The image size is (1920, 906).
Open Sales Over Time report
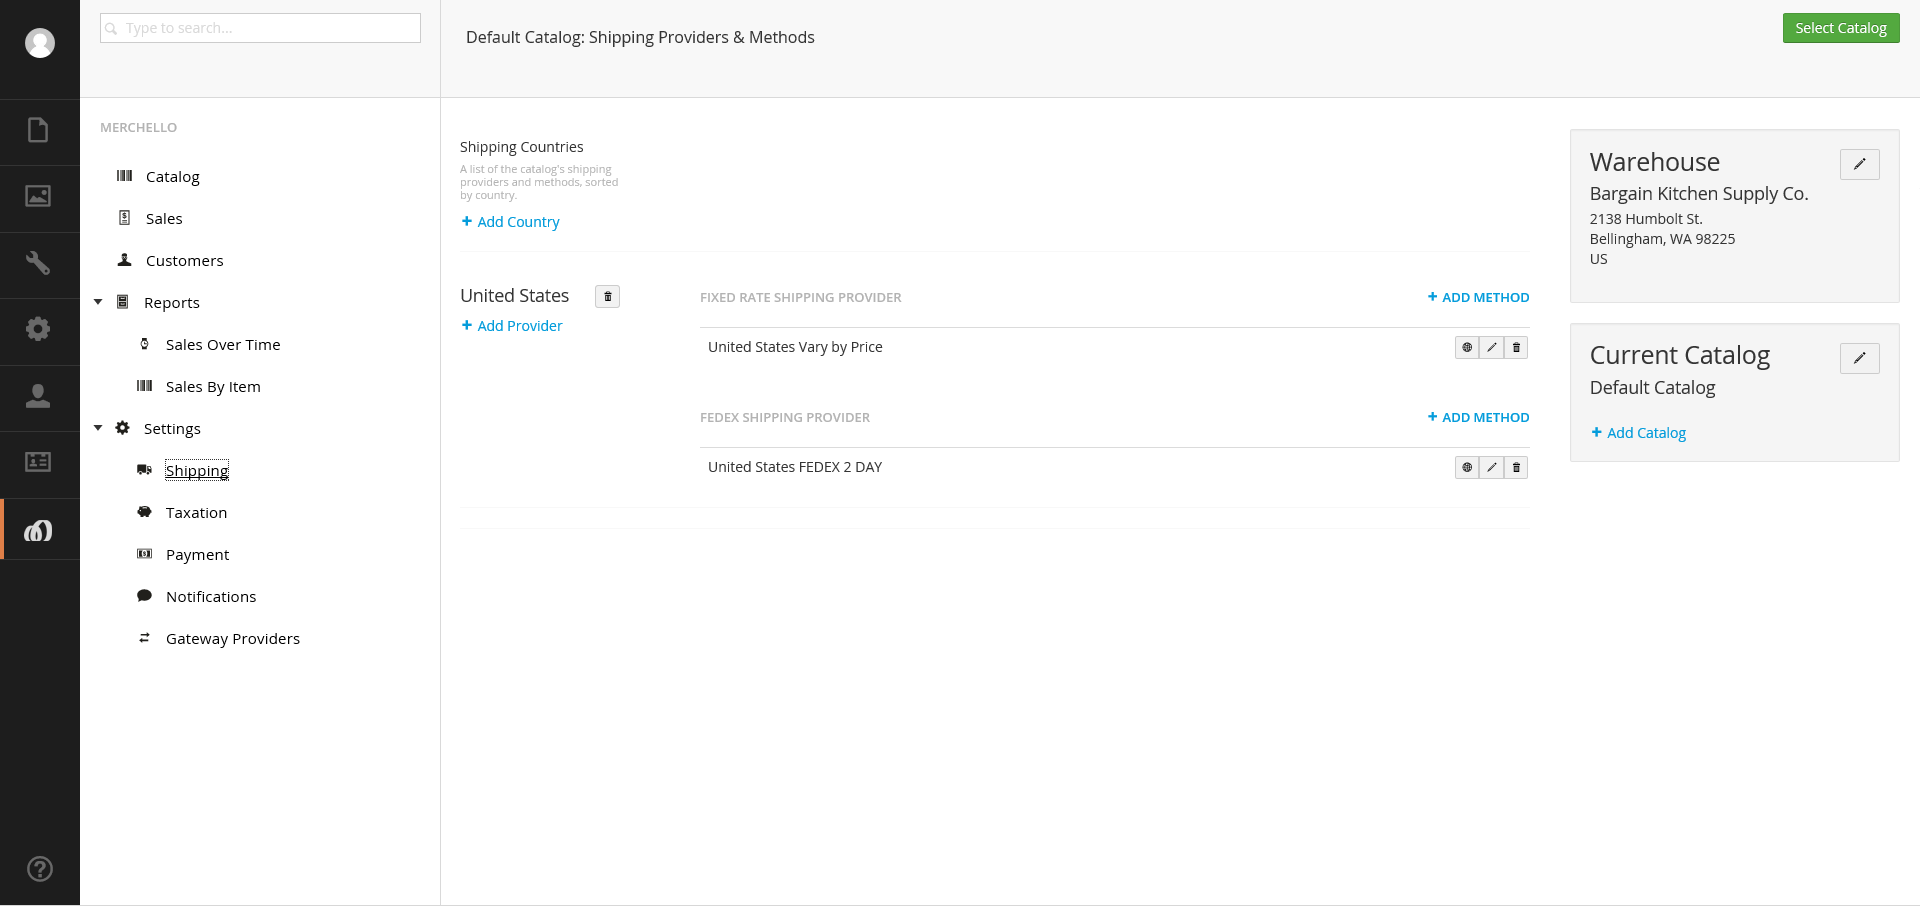[223, 344]
